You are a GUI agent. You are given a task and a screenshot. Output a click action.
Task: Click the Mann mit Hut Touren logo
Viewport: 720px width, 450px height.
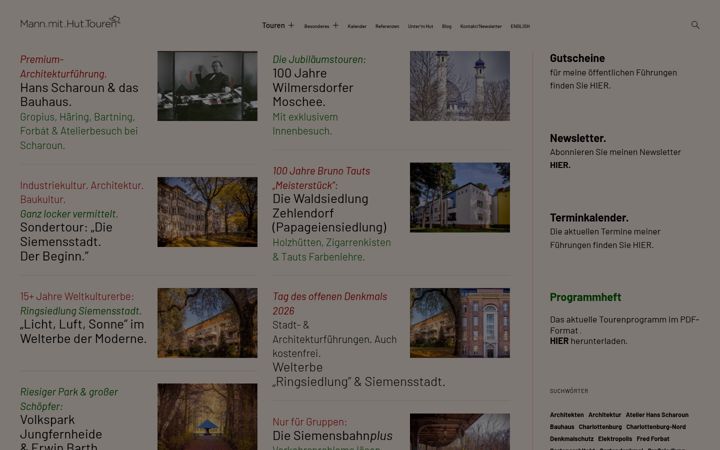pyautogui.click(x=70, y=22)
